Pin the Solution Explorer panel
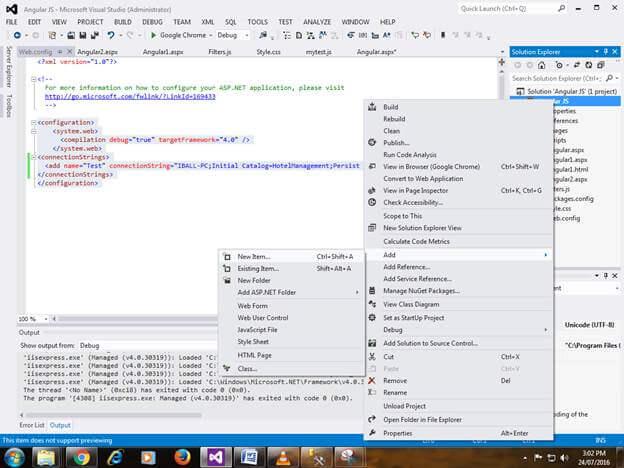Screen dimensions: 624x468 click(605, 50)
